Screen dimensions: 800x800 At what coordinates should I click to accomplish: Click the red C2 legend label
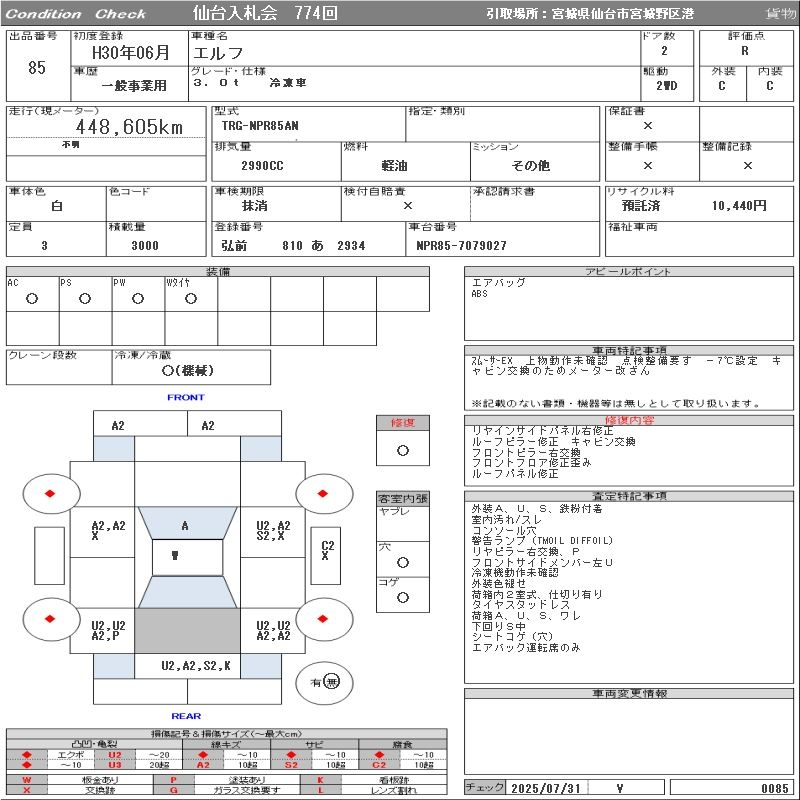point(379,765)
